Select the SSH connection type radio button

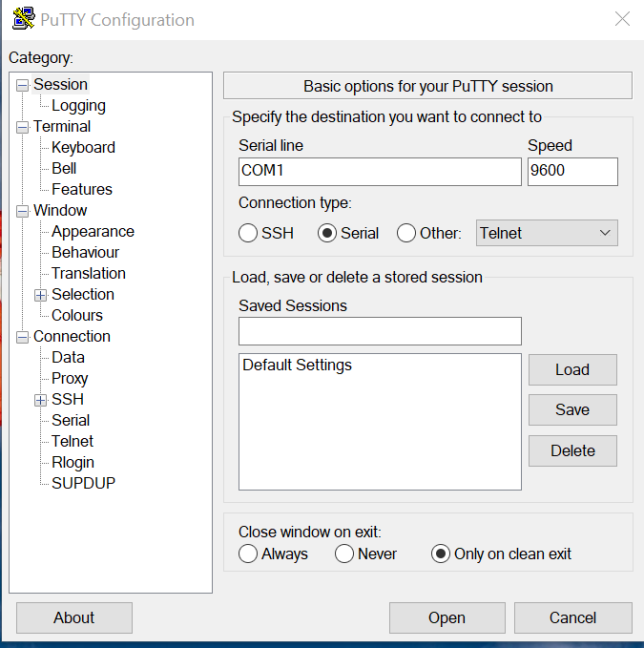[249, 233]
